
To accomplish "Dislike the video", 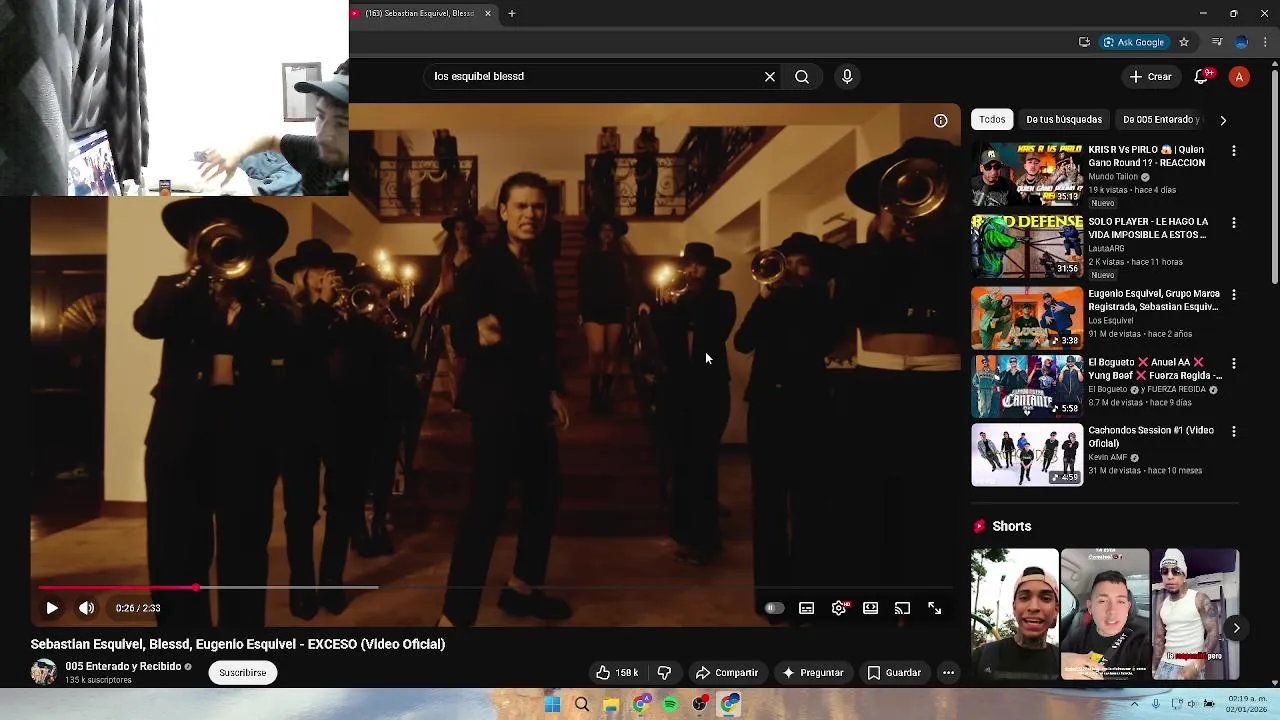I will (x=664, y=673).
